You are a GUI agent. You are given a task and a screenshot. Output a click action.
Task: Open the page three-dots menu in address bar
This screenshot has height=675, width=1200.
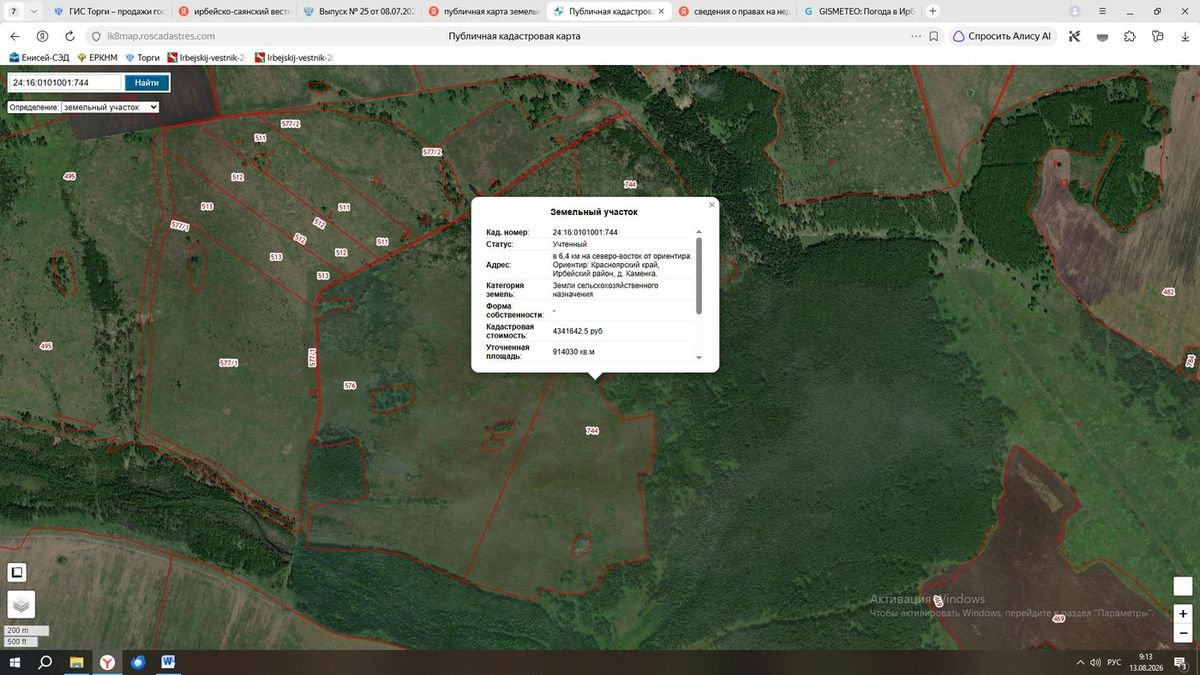tap(916, 36)
